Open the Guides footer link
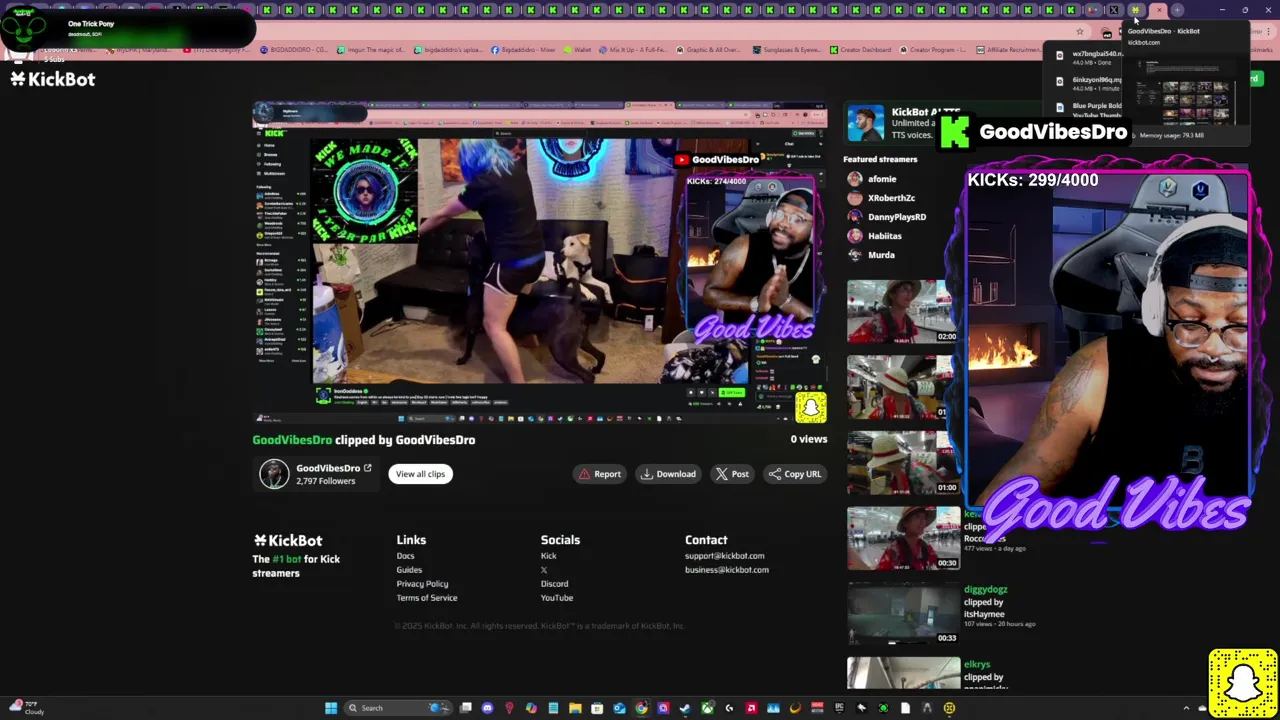Viewport: 1280px width, 720px height. (409, 570)
